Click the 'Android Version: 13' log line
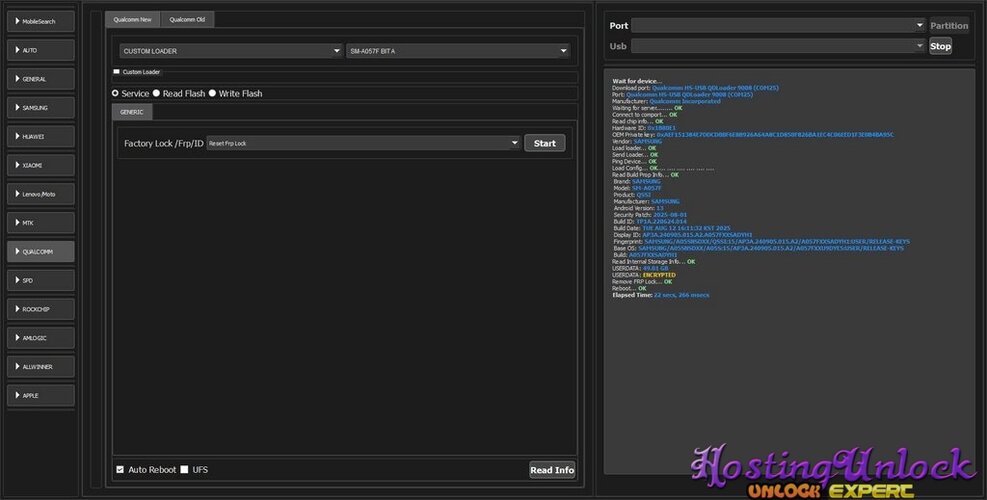Image resolution: width=987 pixels, height=500 pixels. (x=638, y=208)
